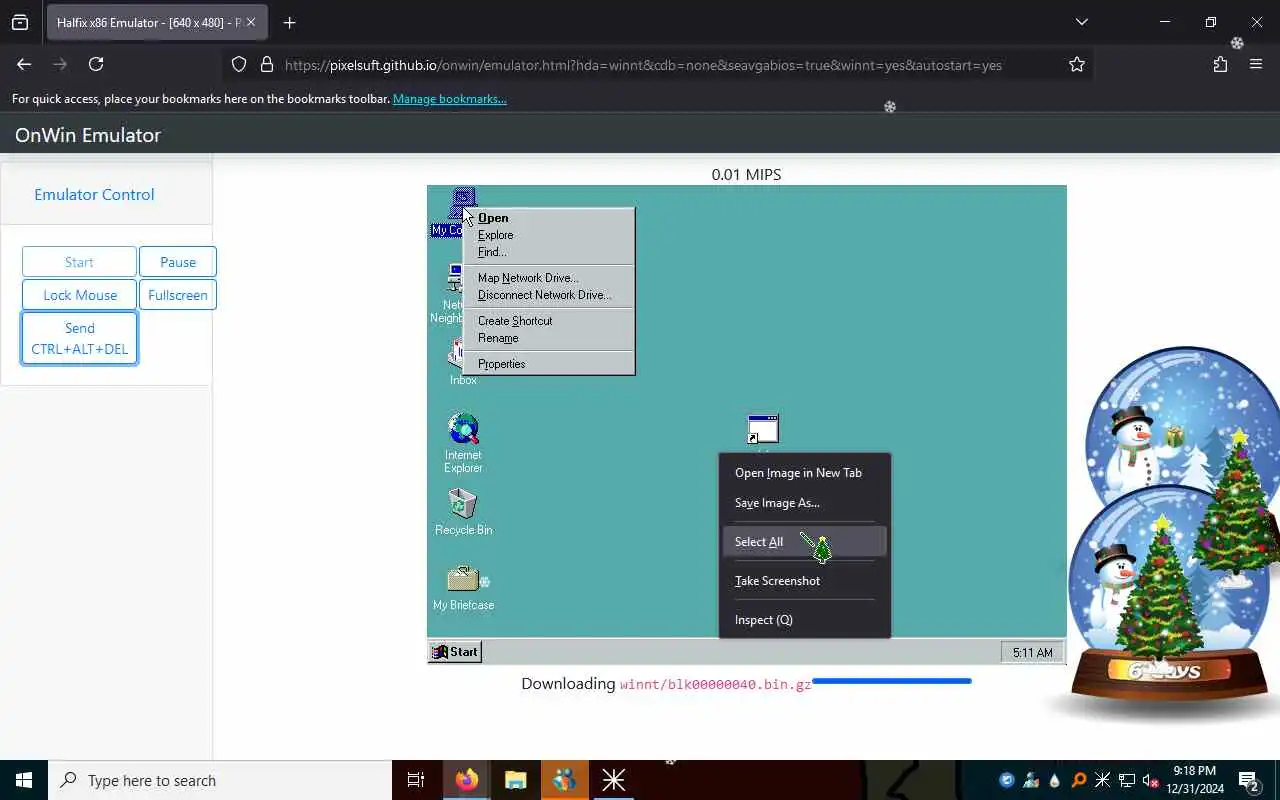Choose Disconnect Network Drive... entry
The height and width of the screenshot is (800, 1280).
click(x=548, y=295)
